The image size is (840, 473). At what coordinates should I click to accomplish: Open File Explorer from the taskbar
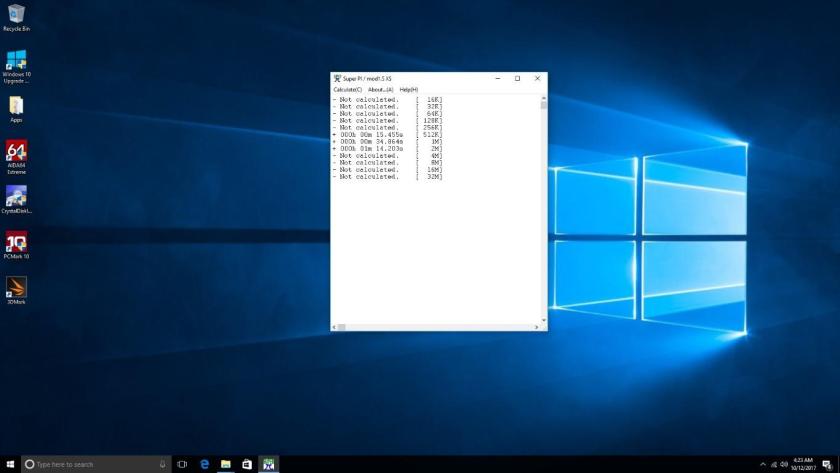pos(226,464)
